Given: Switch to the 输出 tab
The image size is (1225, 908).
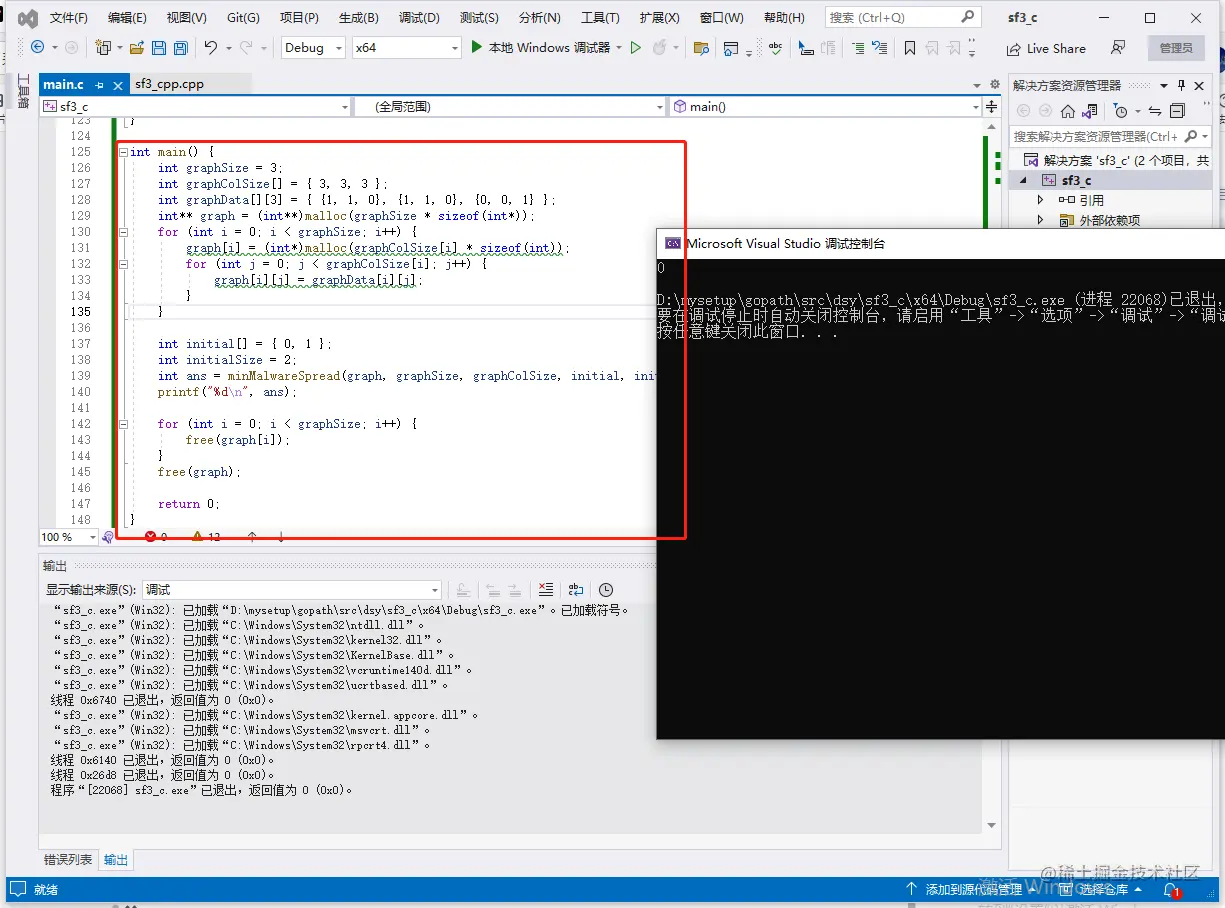Looking at the screenshot, I should click(116, 859).
